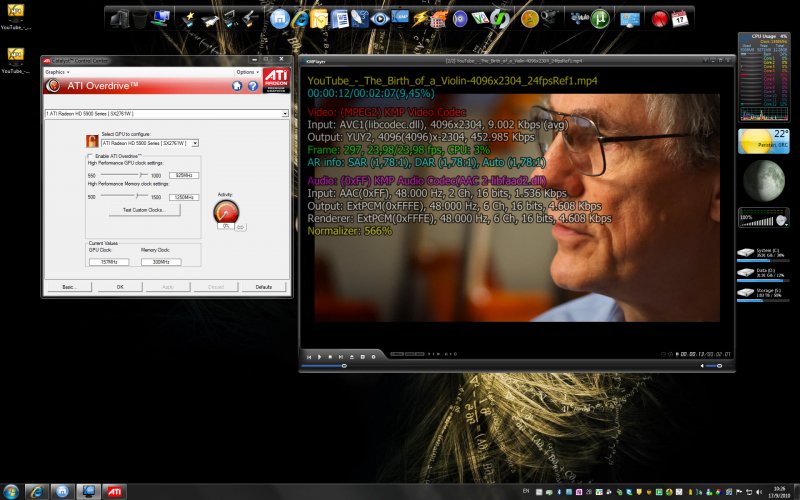Click the moon phase gadget in sidebar
800x500 pixels.
763,181
